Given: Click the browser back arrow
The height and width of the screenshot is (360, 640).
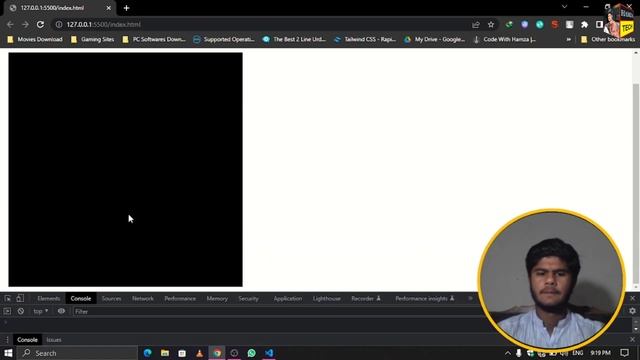Looking at the screenshot, I should coord(10,24).
